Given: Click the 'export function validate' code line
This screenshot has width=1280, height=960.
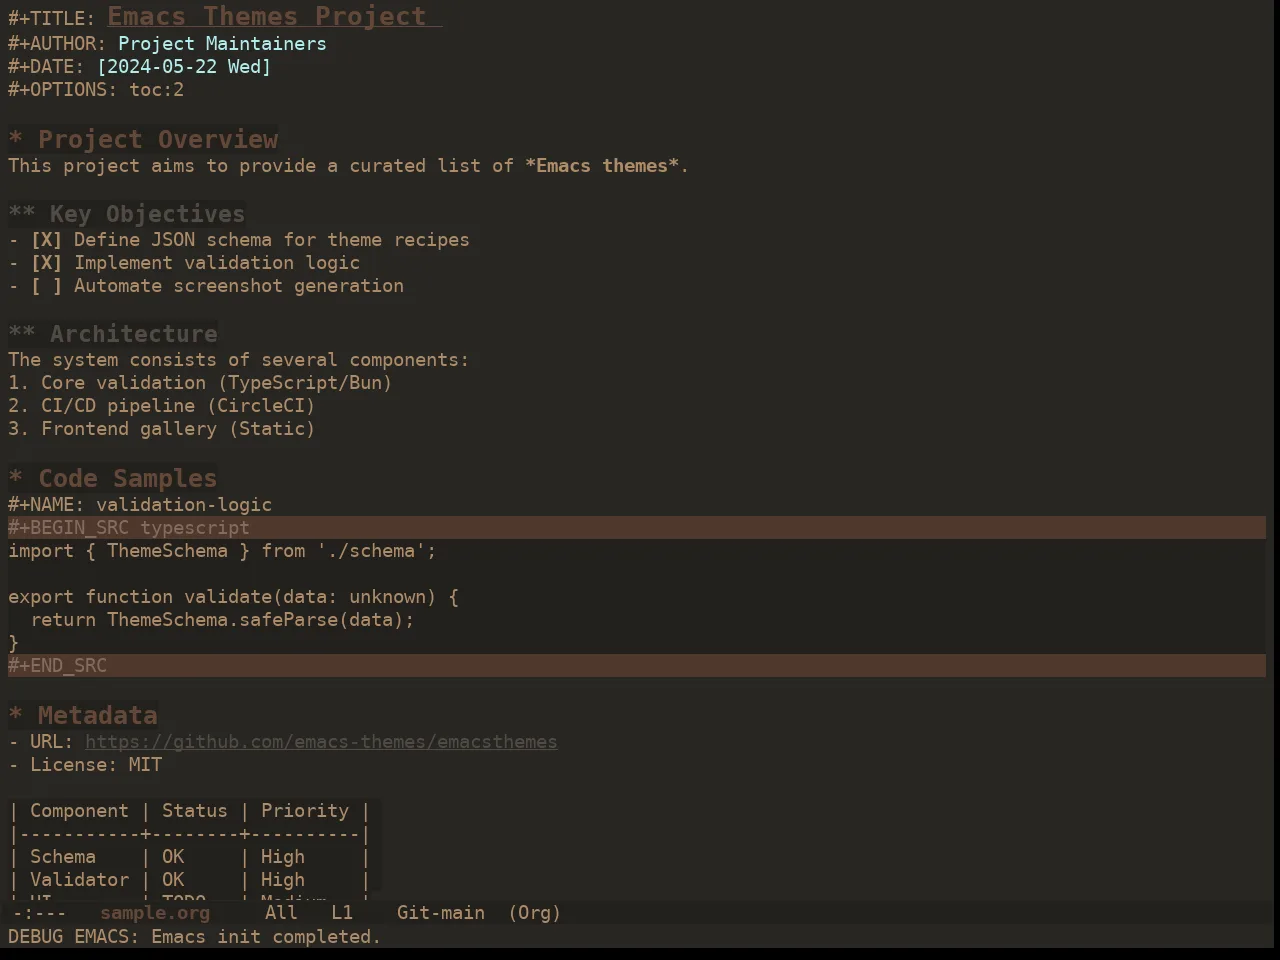Looking at the screenshot, I should (x=233, y=597).
